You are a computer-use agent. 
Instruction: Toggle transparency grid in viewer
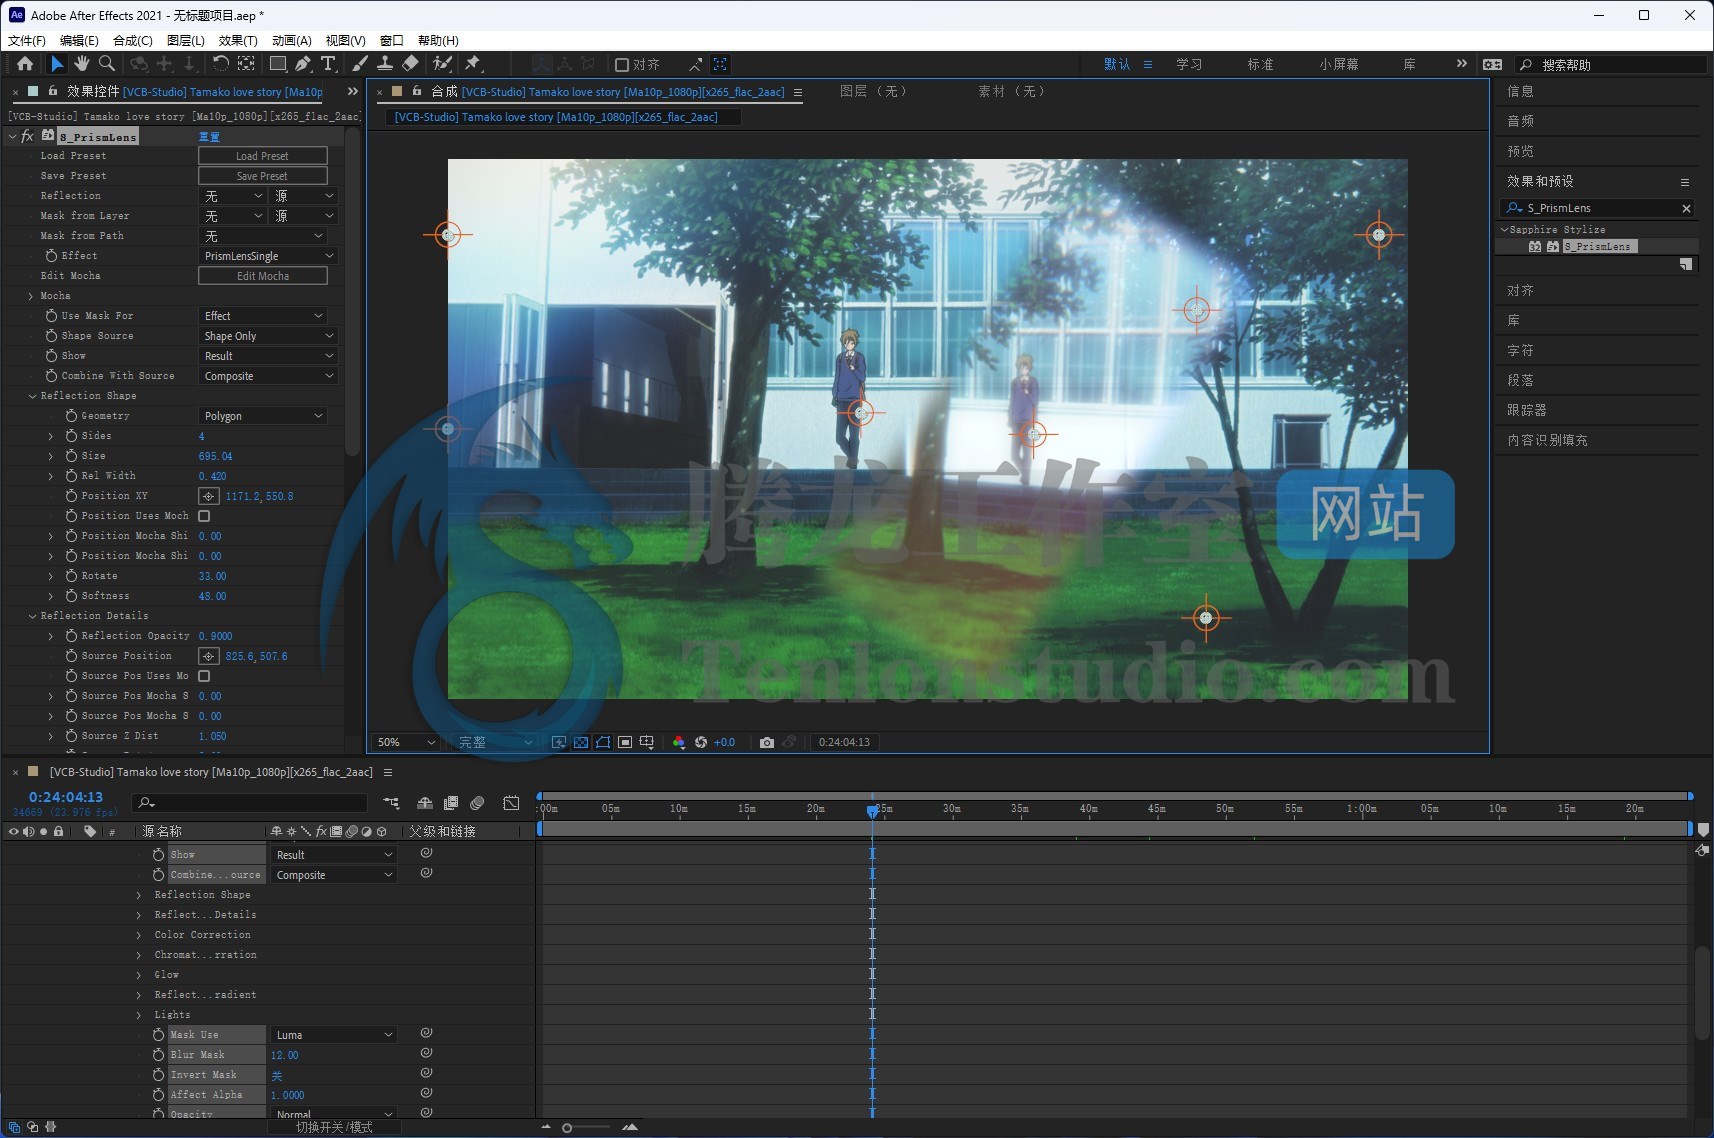[581, 742]
